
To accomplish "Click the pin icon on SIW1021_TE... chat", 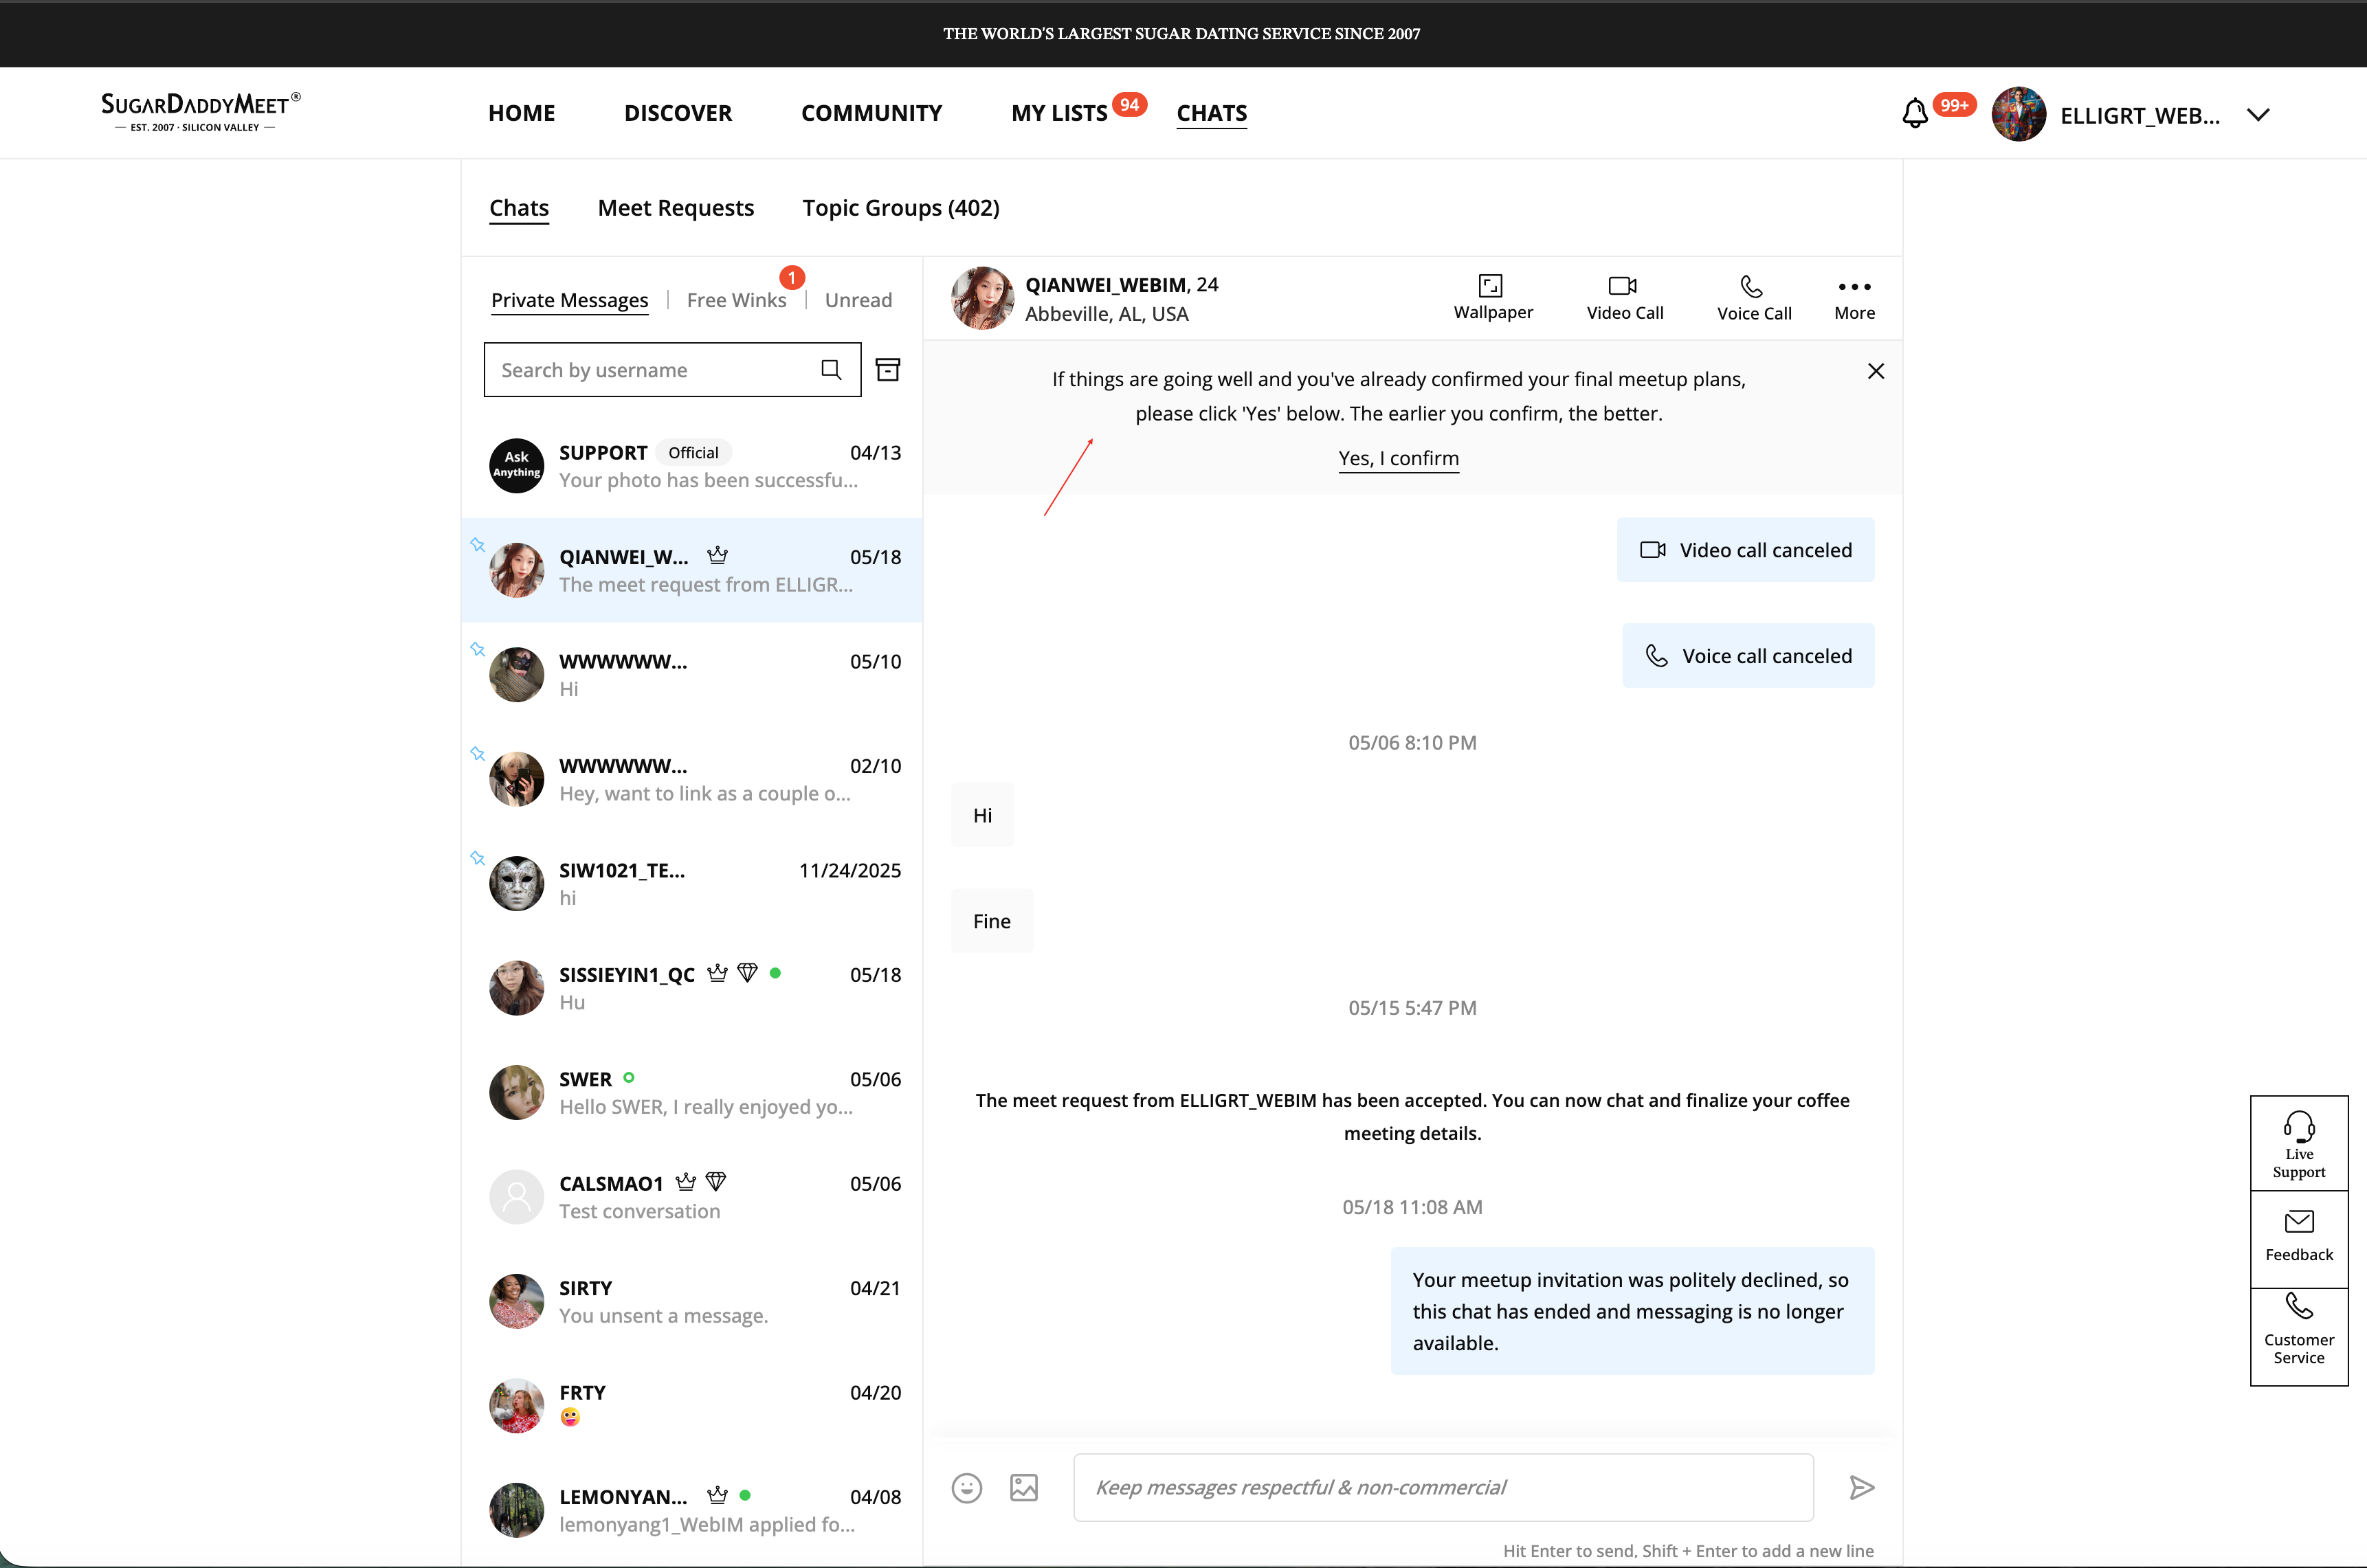I will 478,858.
